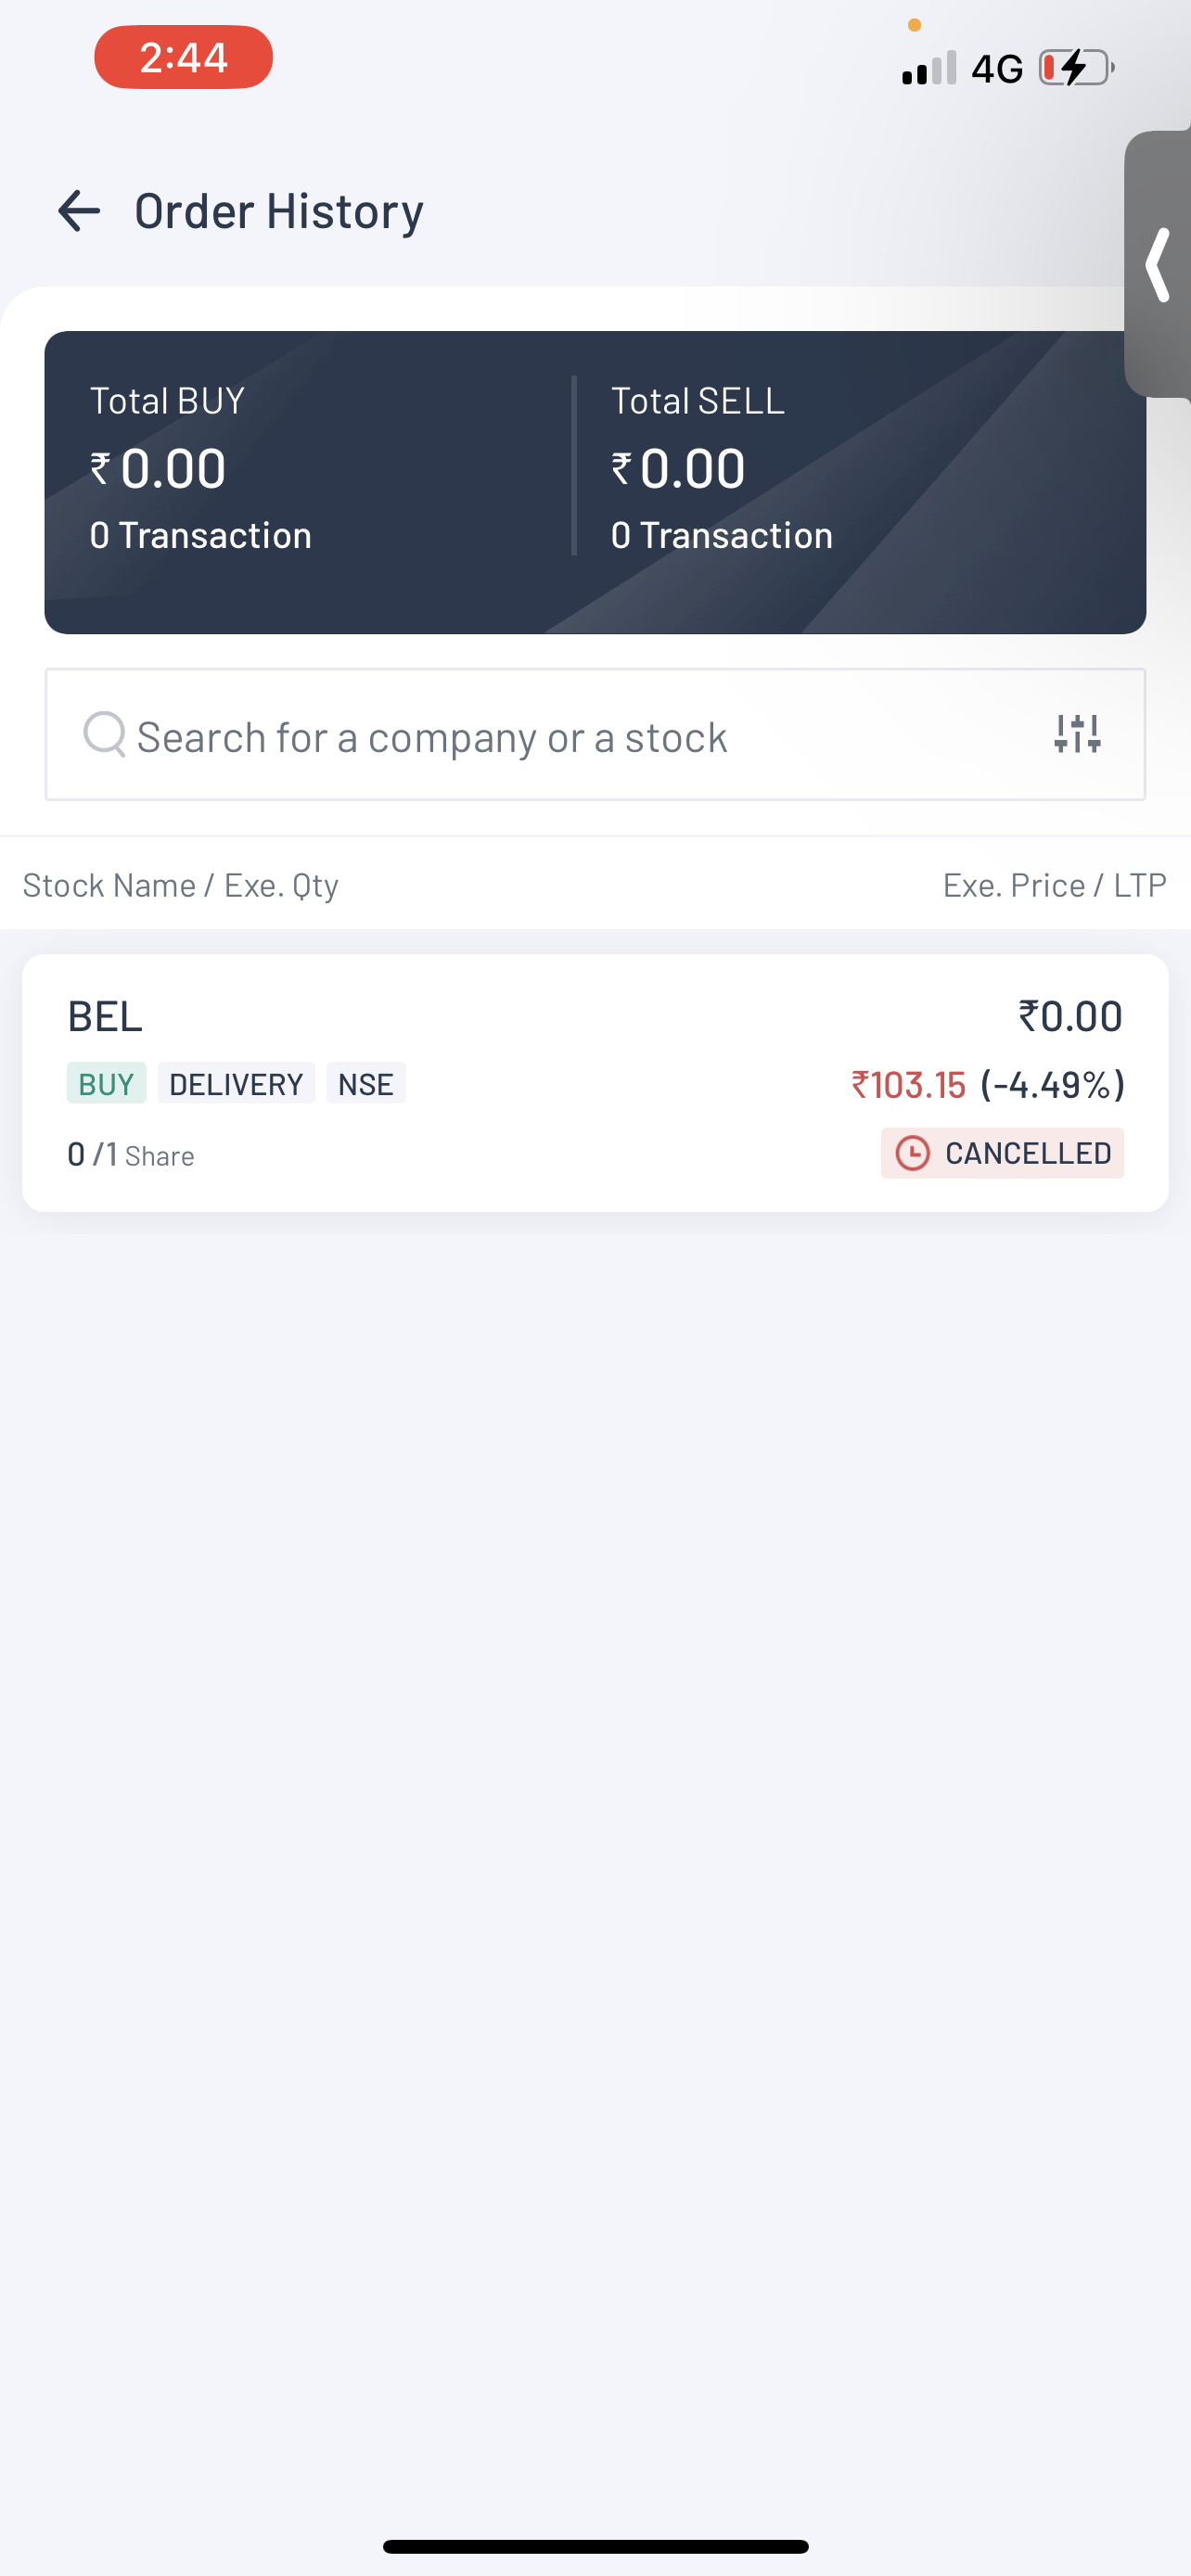Tap the Stock Name / Exe. Qty header
1191x2576 pixels.
click(x=181, y=885)
